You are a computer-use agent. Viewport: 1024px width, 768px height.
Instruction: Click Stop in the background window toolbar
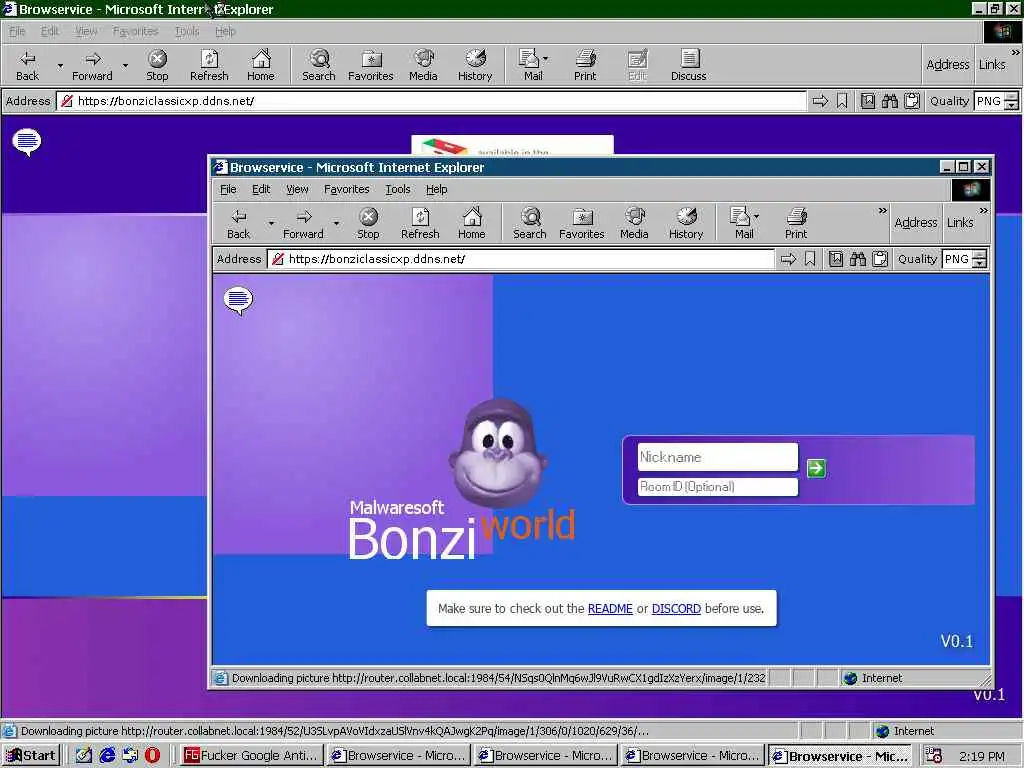click(x=157, y=65)
